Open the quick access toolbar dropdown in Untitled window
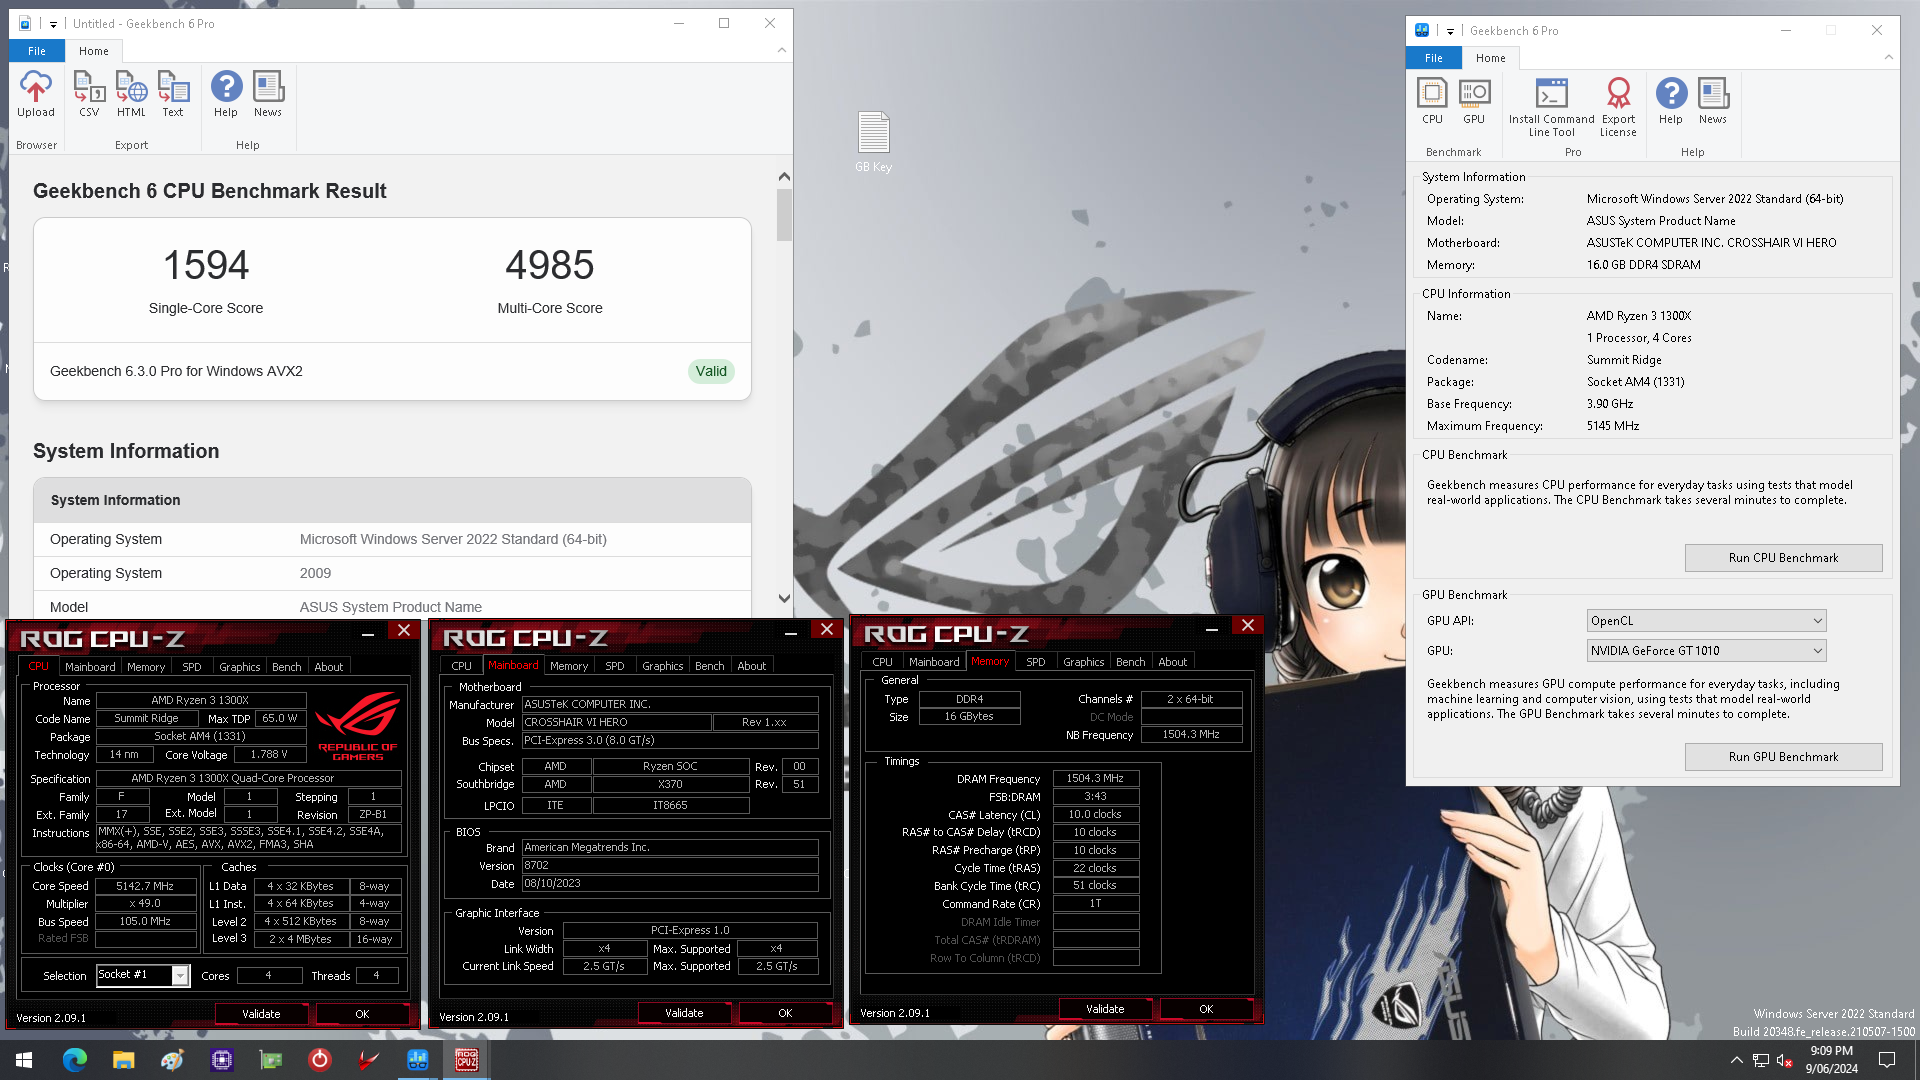Screen dimensions: 1920x1080 (53, 24)
